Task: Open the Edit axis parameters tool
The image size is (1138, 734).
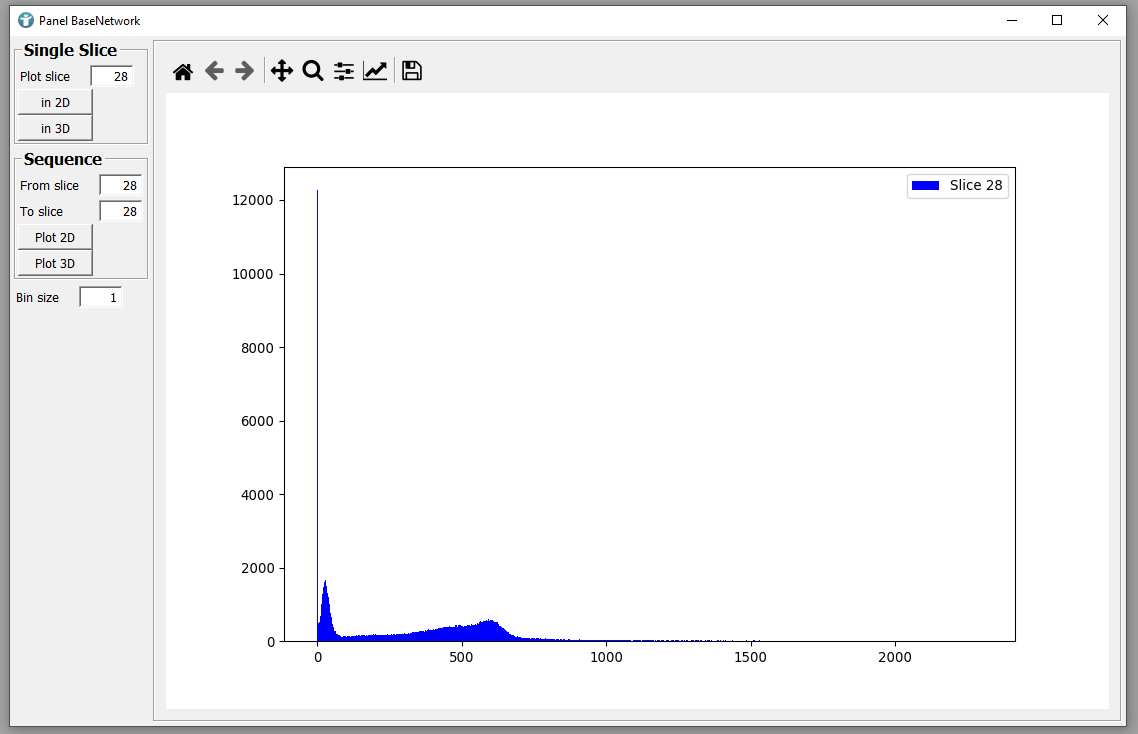Action: tap(375, 71)
